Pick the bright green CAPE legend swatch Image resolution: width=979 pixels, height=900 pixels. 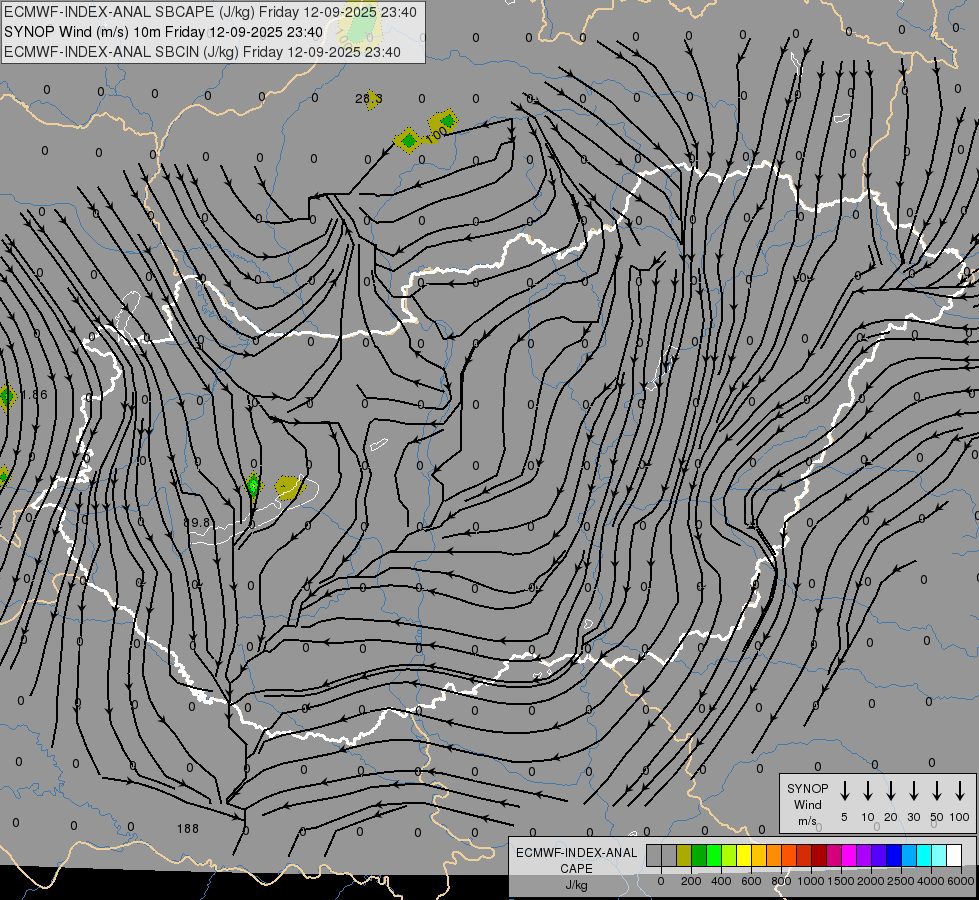(x=714, y=855)
